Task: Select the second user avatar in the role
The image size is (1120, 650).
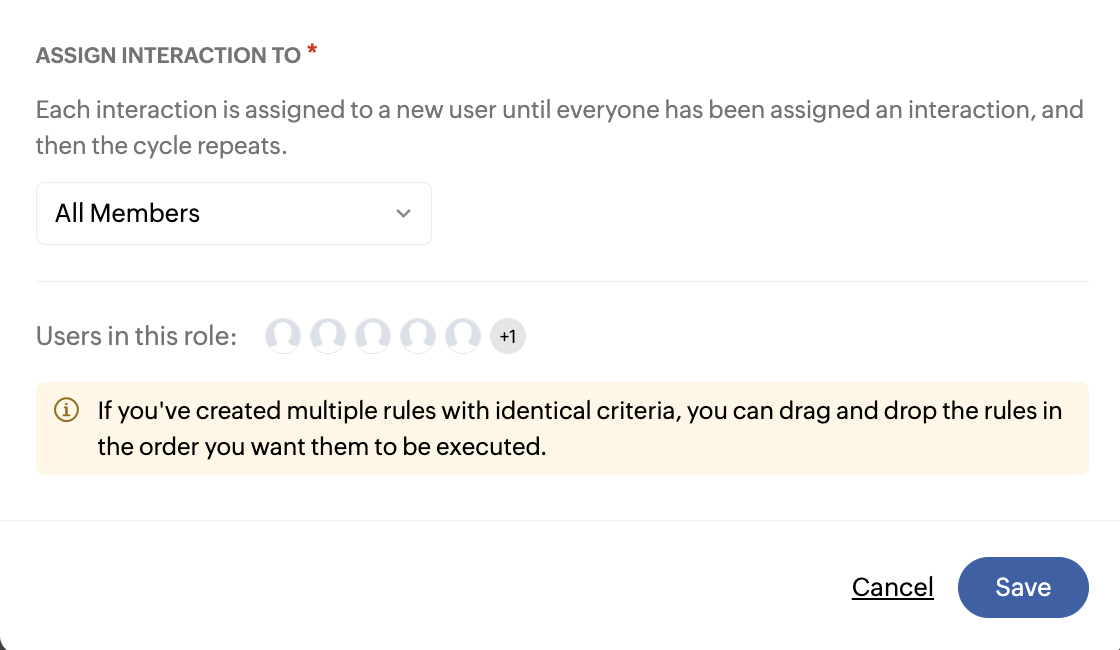Action: click(x=328, y=336)
